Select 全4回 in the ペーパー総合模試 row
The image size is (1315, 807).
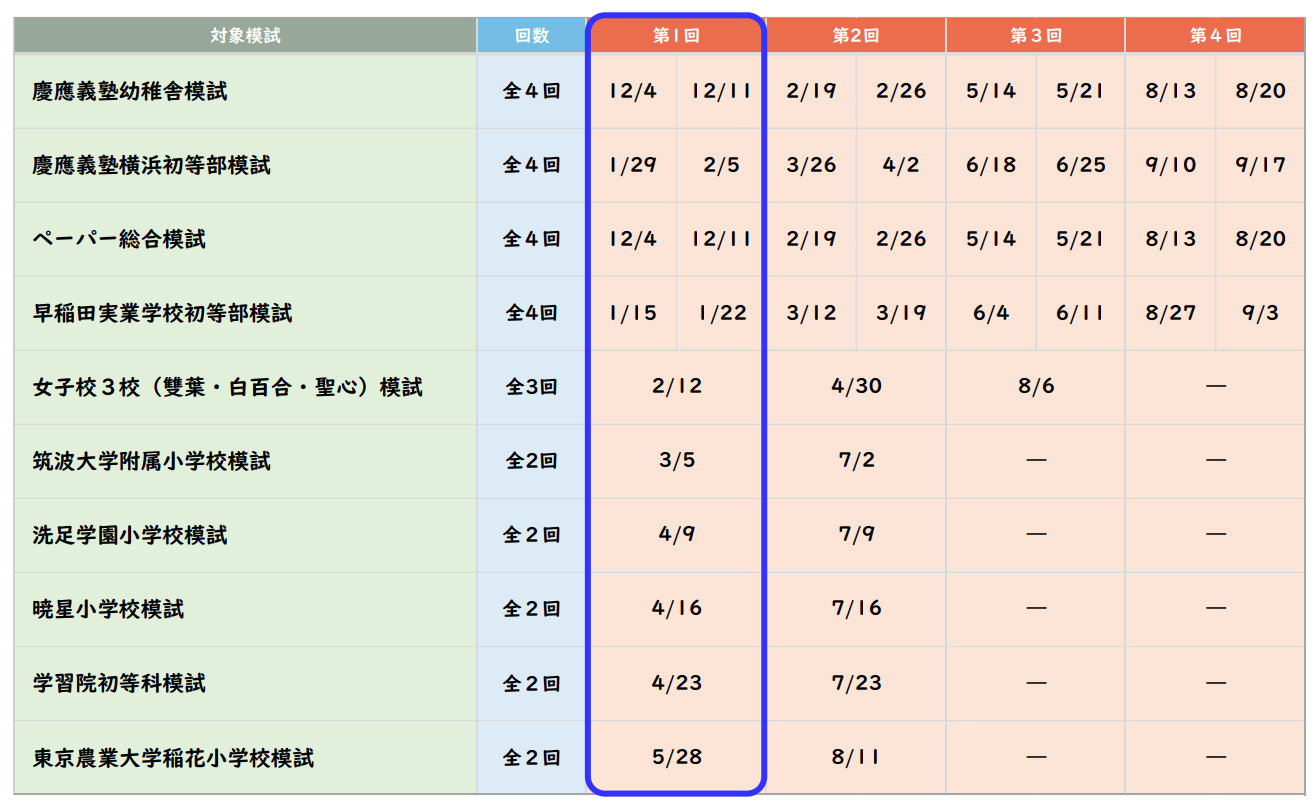click(x=531, y=239)
